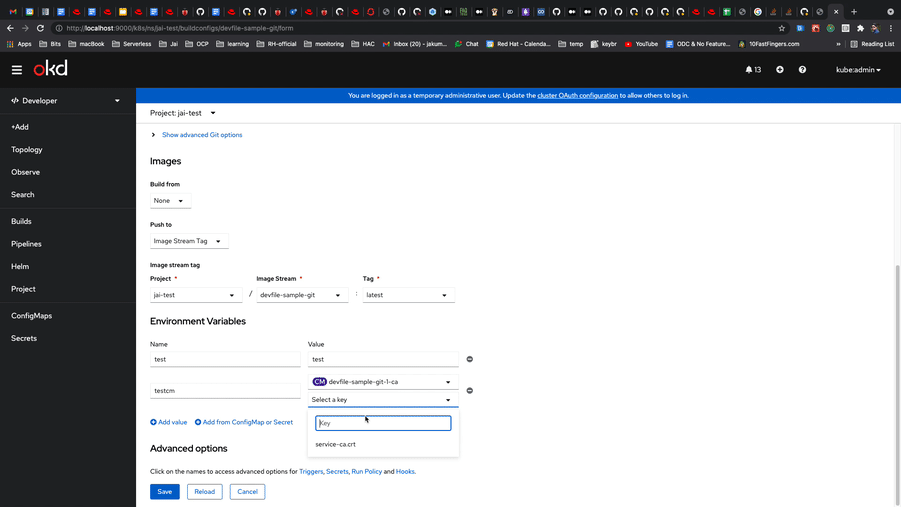Open the Gmail tab in the tab strip

pyautogui.click(x=13, y=11)
